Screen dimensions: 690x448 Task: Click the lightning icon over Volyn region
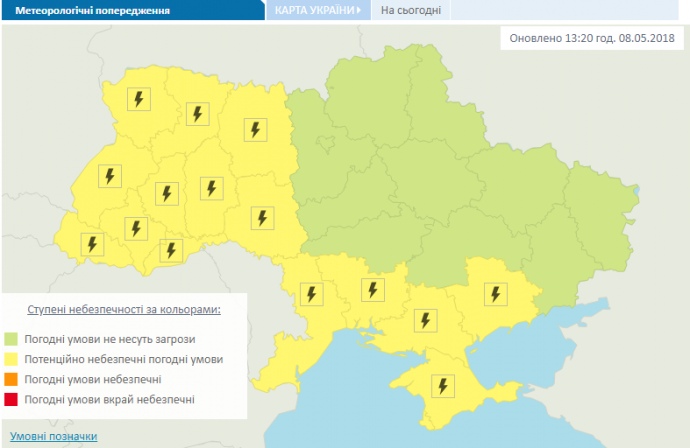pos(139,99)
